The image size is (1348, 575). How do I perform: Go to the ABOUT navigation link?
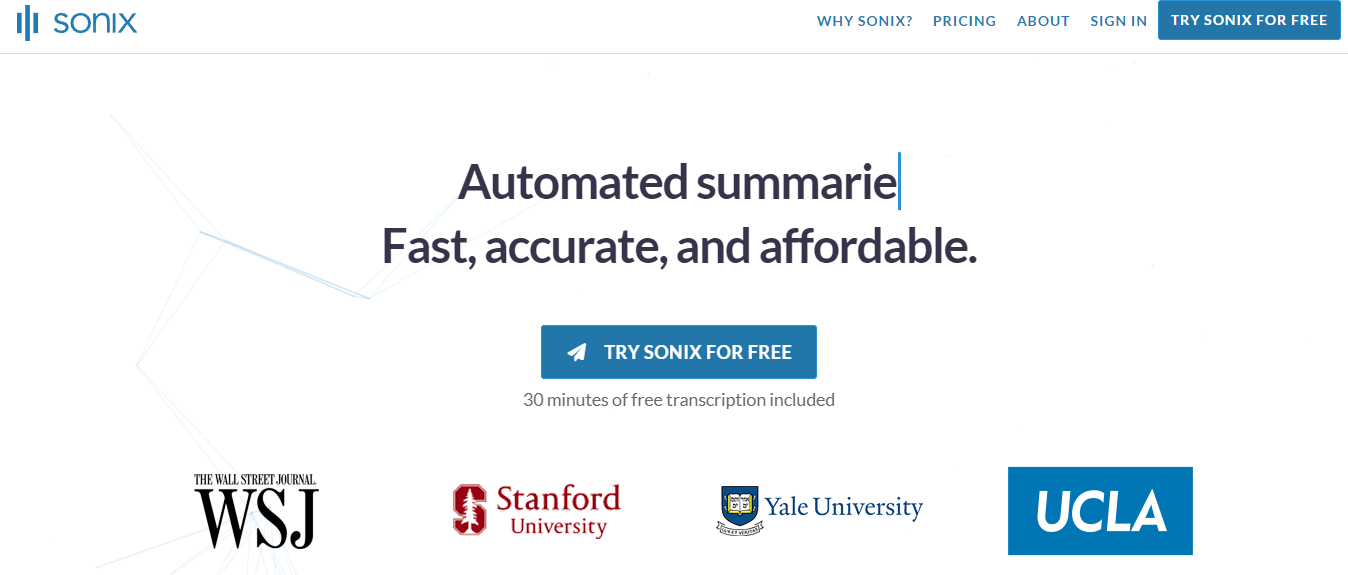point(1043,21)
